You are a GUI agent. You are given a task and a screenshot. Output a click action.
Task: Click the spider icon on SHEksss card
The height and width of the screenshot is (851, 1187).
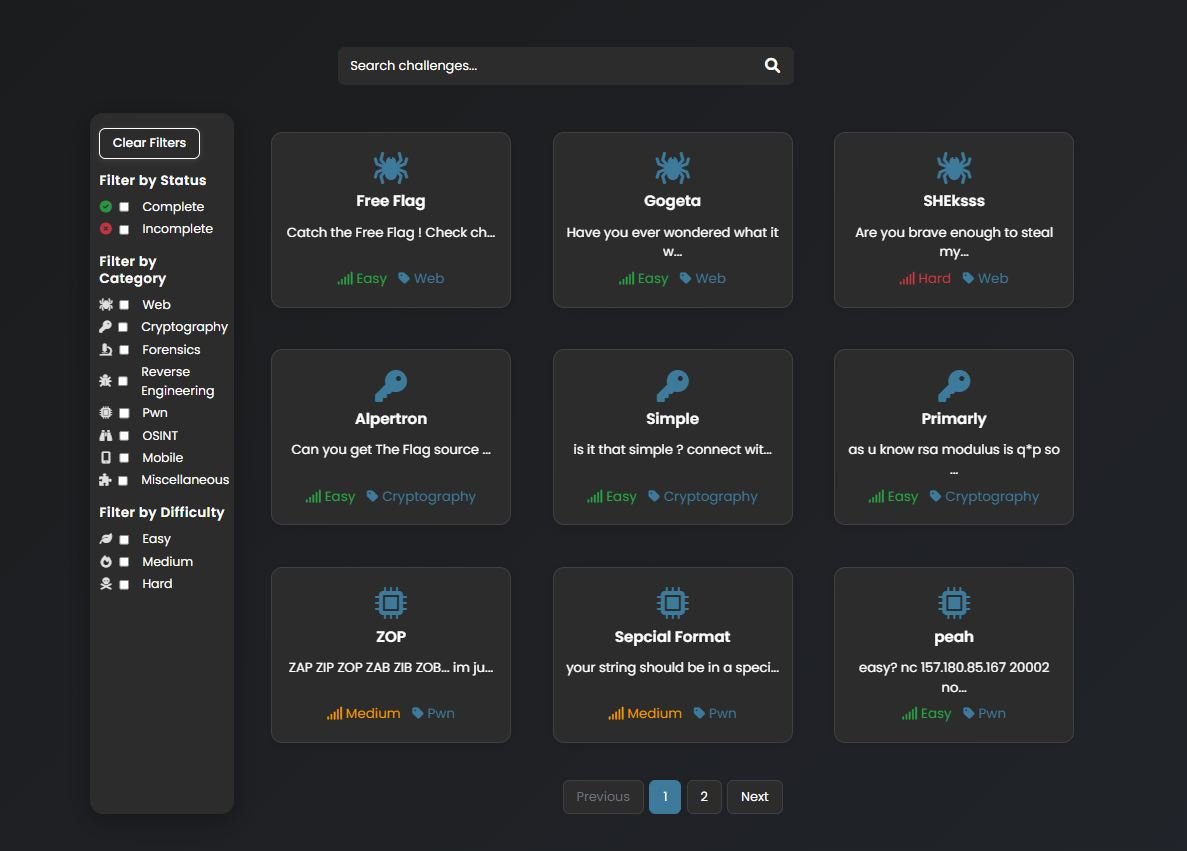[x=954, y=167]
